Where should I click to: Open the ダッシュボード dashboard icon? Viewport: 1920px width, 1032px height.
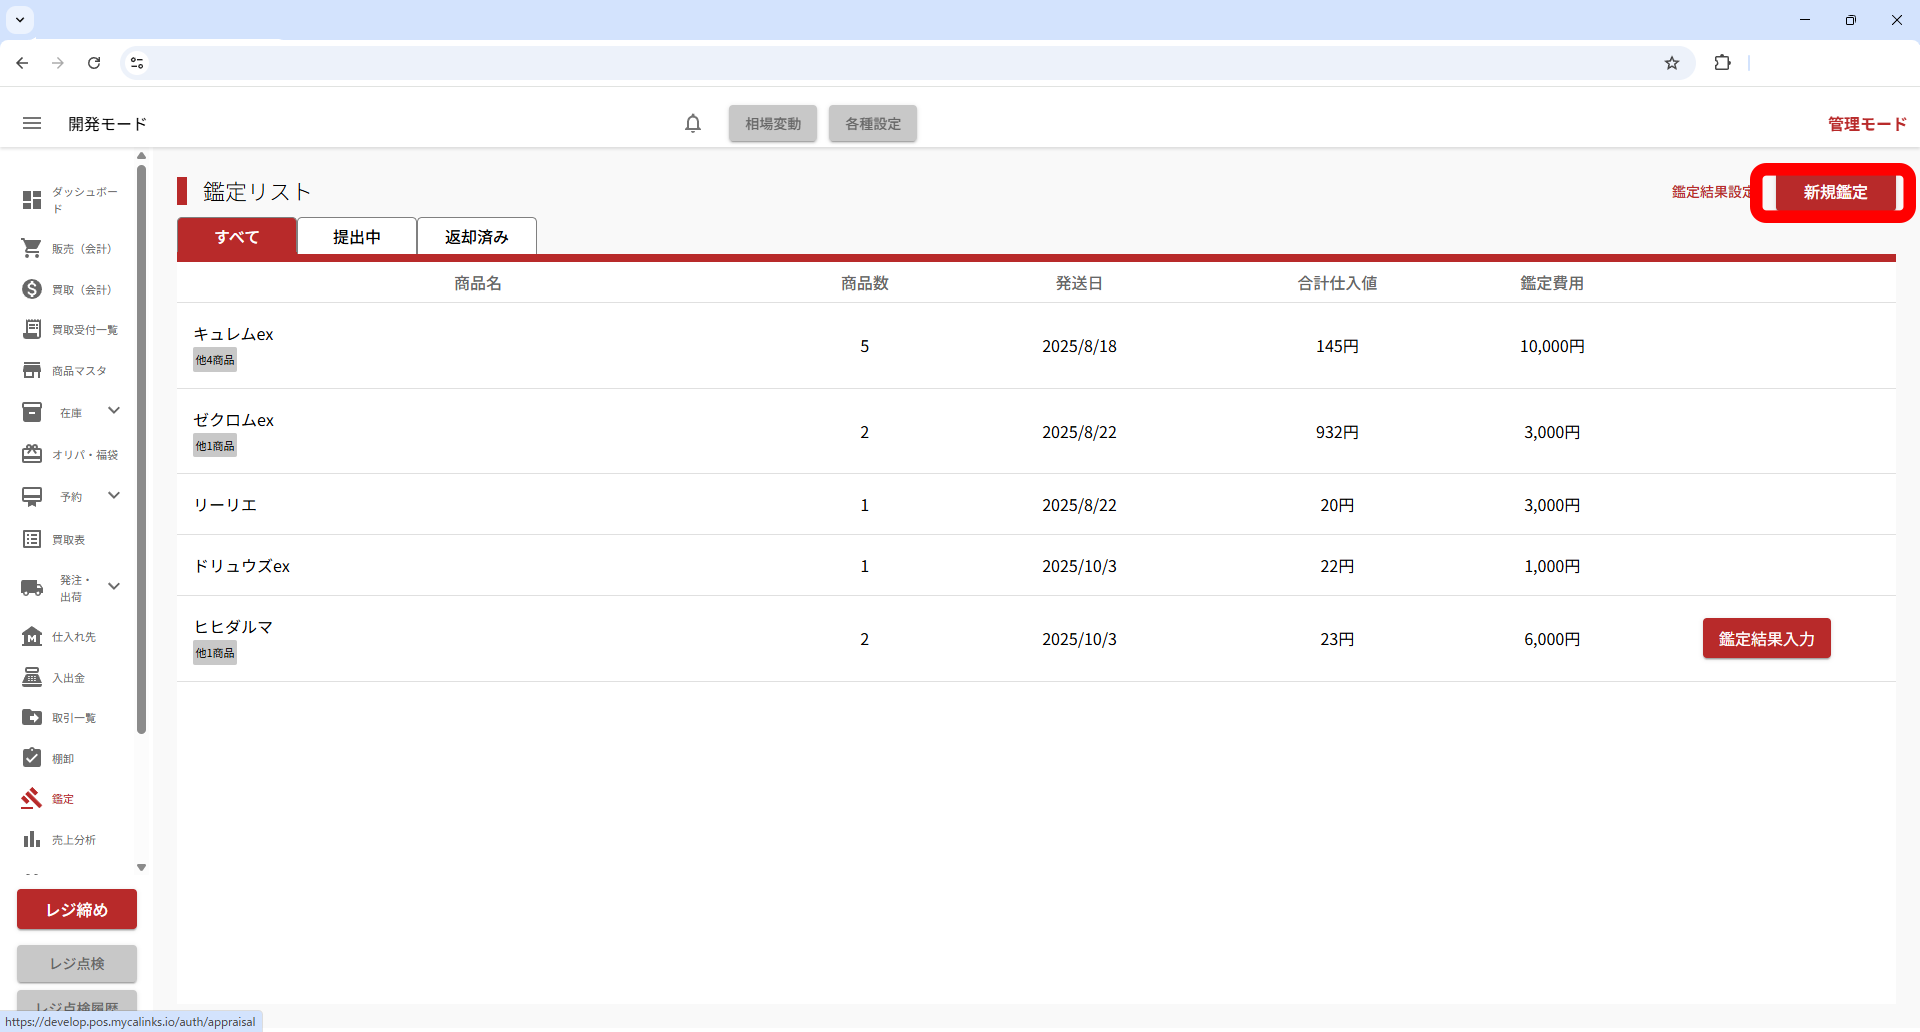(32, 200)
